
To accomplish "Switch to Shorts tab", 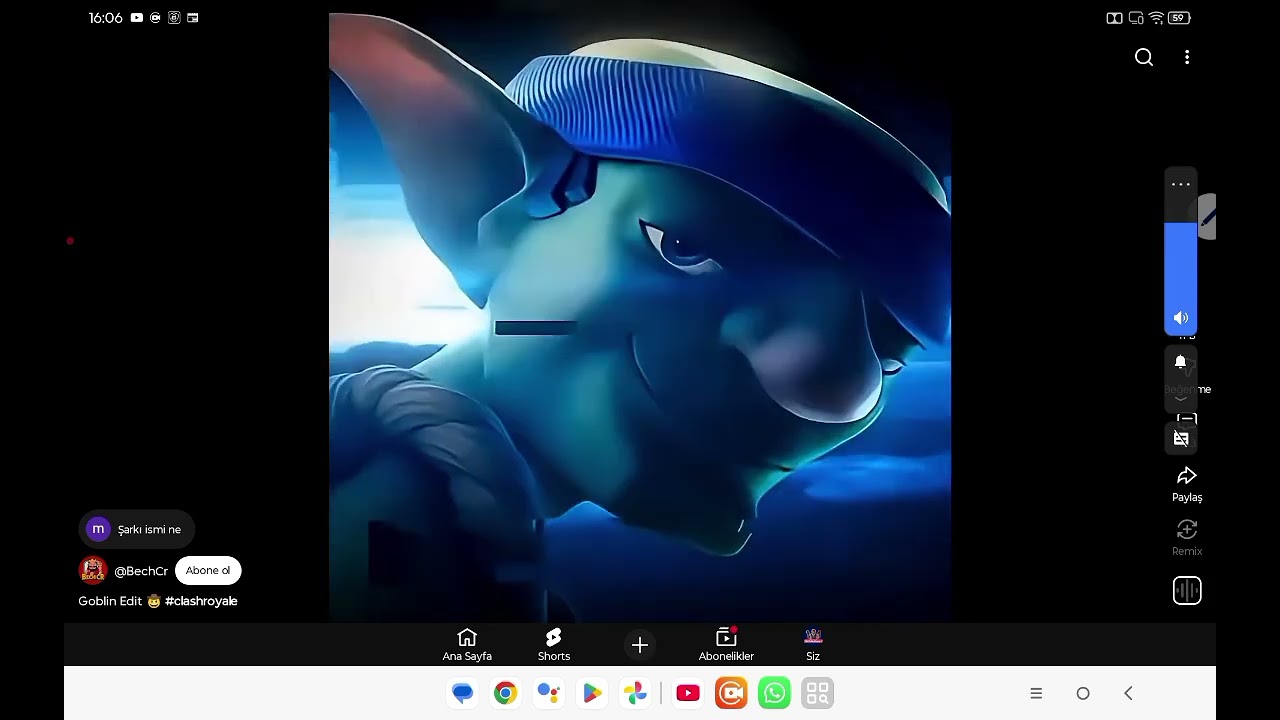I will point(554,645).
